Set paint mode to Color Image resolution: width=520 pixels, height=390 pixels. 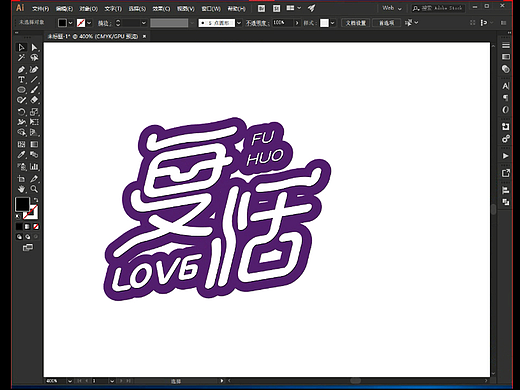[19, 227]
